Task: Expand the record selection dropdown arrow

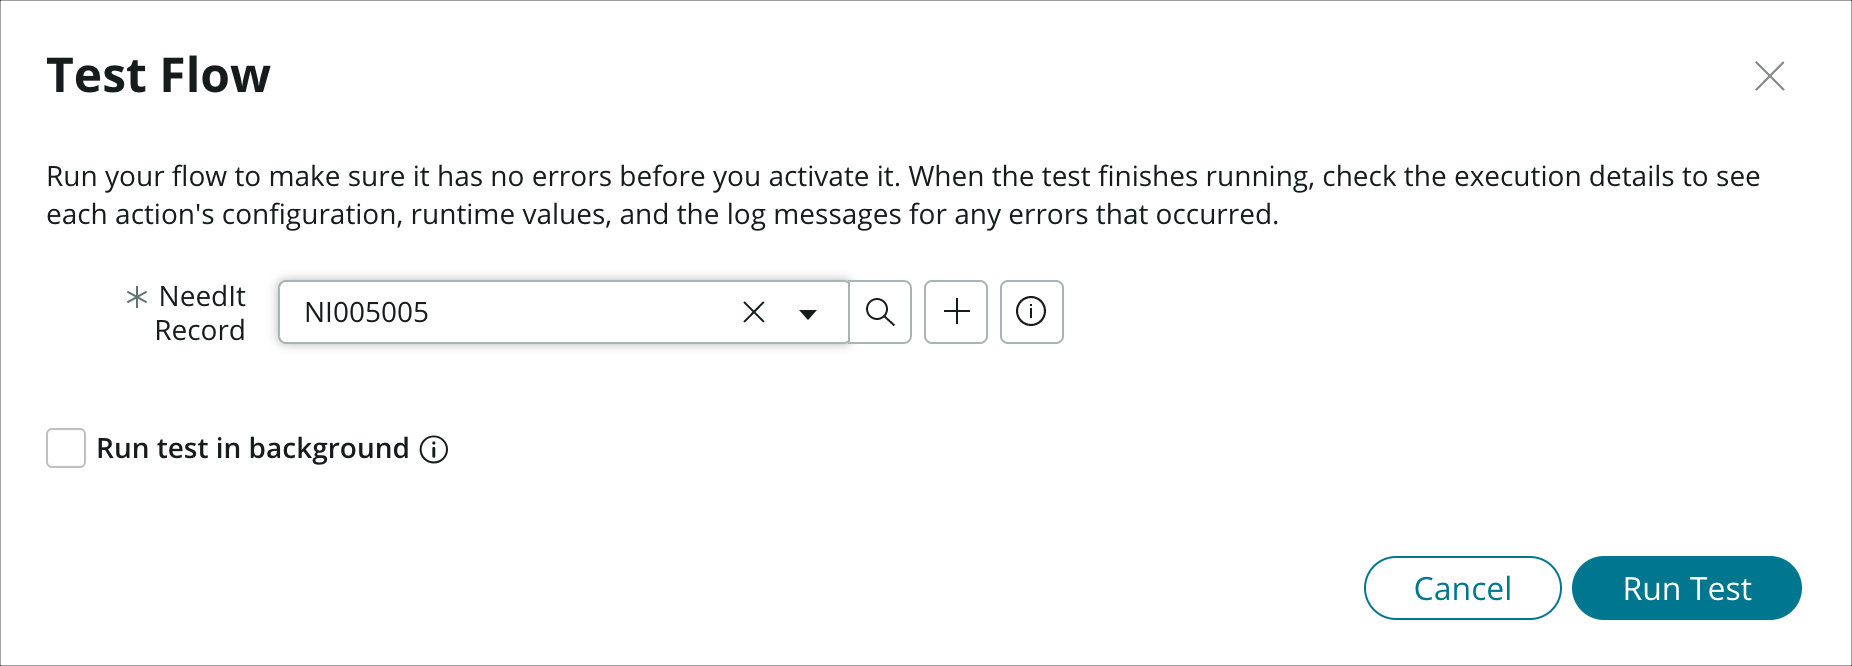Action: (x=808, y=312)
